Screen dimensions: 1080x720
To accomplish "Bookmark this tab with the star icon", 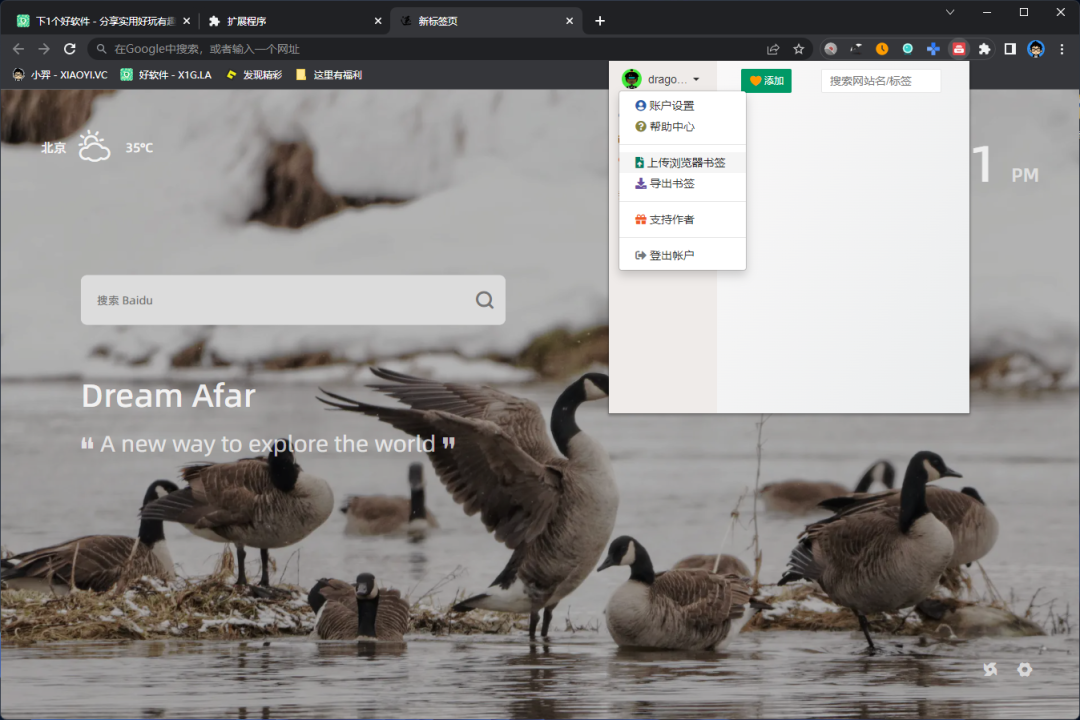I will (798, 49).
